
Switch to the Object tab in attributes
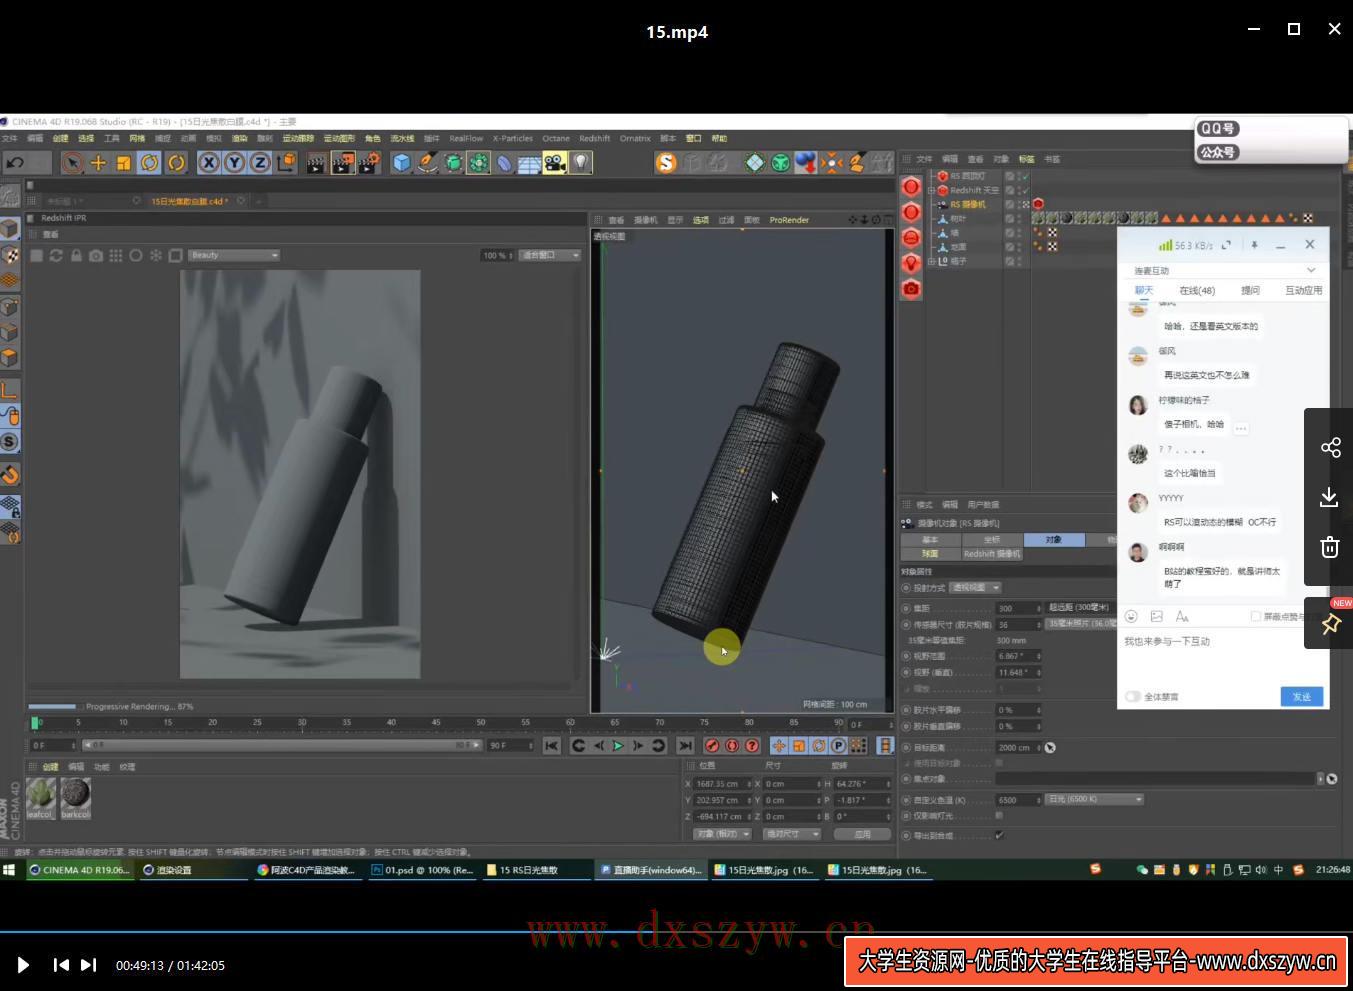point(1054,540)
